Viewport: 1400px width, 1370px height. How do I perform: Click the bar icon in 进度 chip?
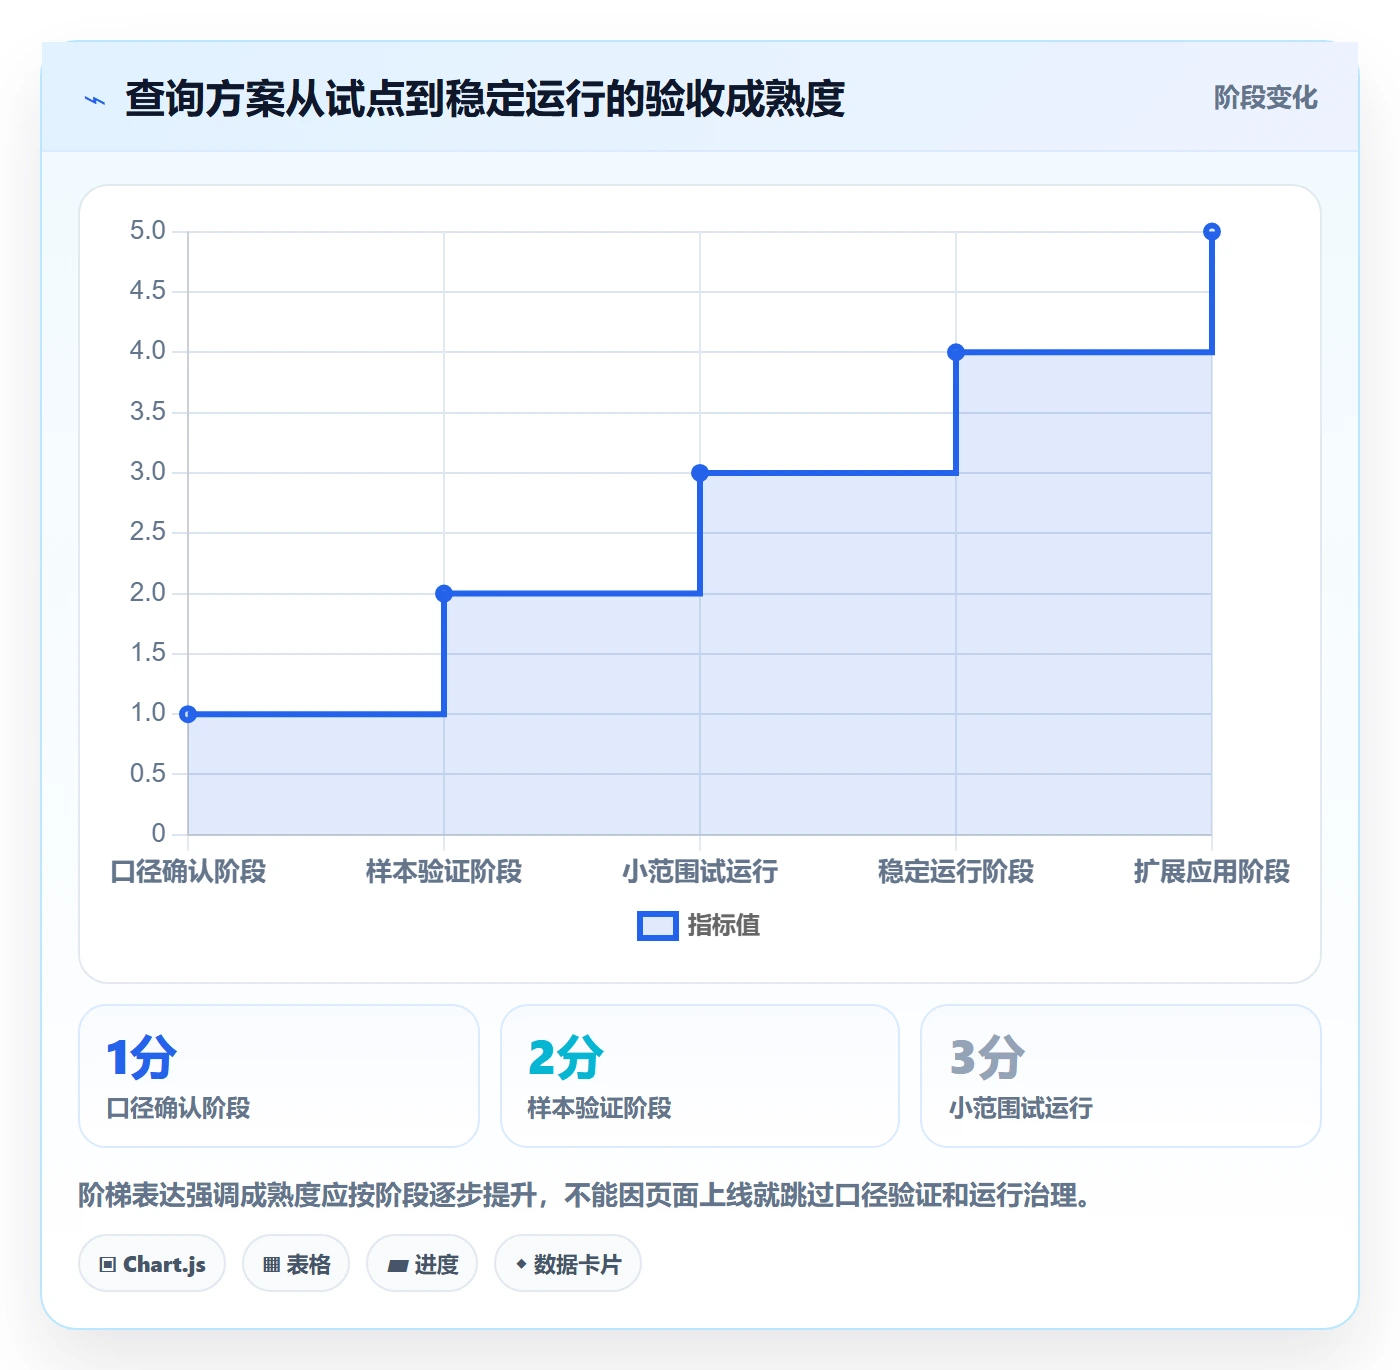tap(397, 1266)
